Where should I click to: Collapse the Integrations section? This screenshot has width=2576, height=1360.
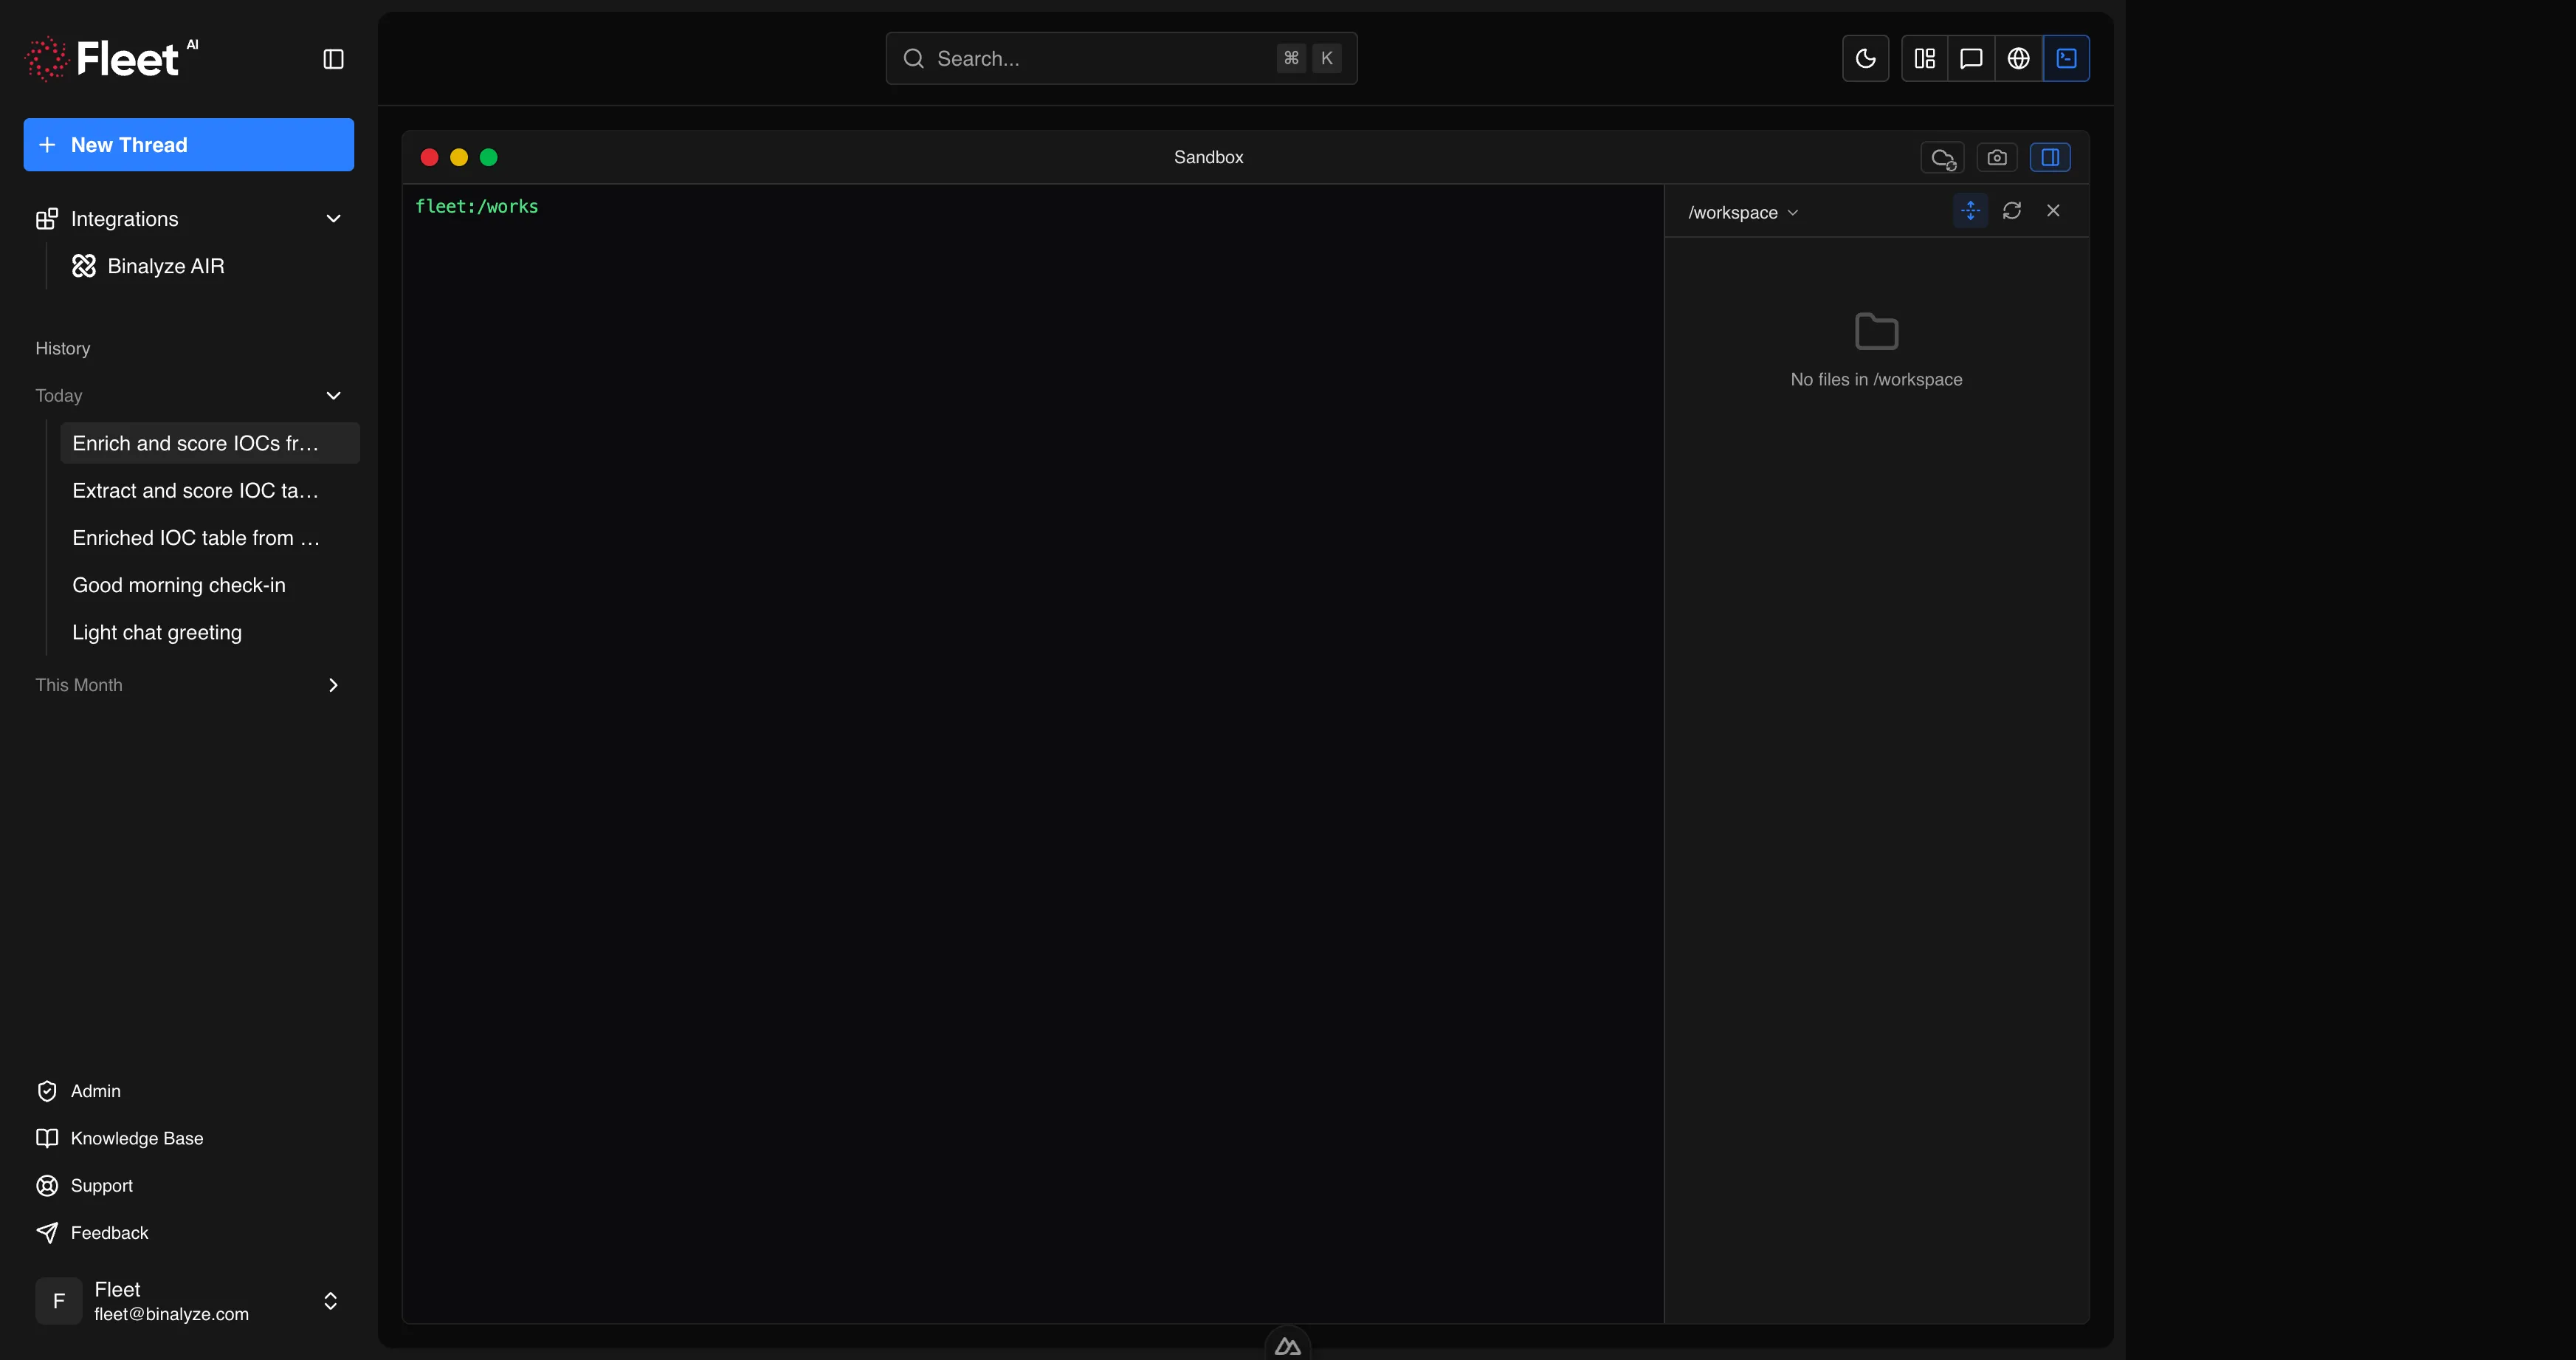pos(333,218)
